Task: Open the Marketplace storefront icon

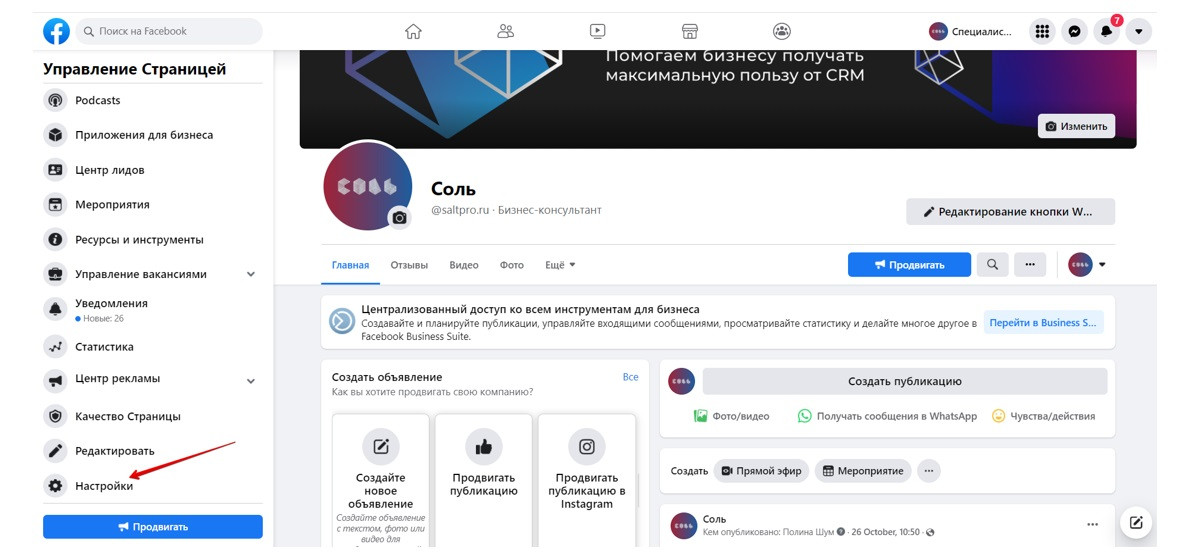Action: coord(690,32)
